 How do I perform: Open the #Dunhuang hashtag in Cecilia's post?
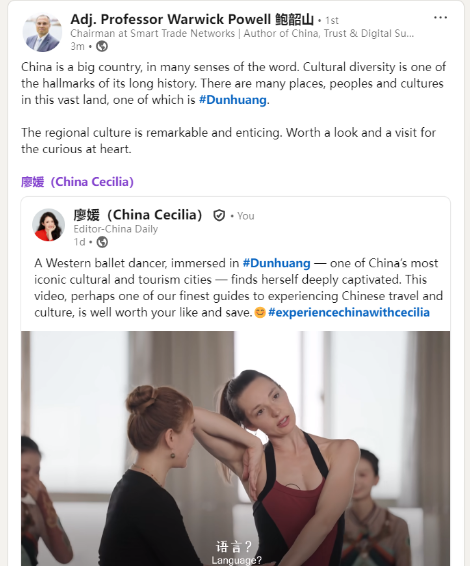point(277,263)
